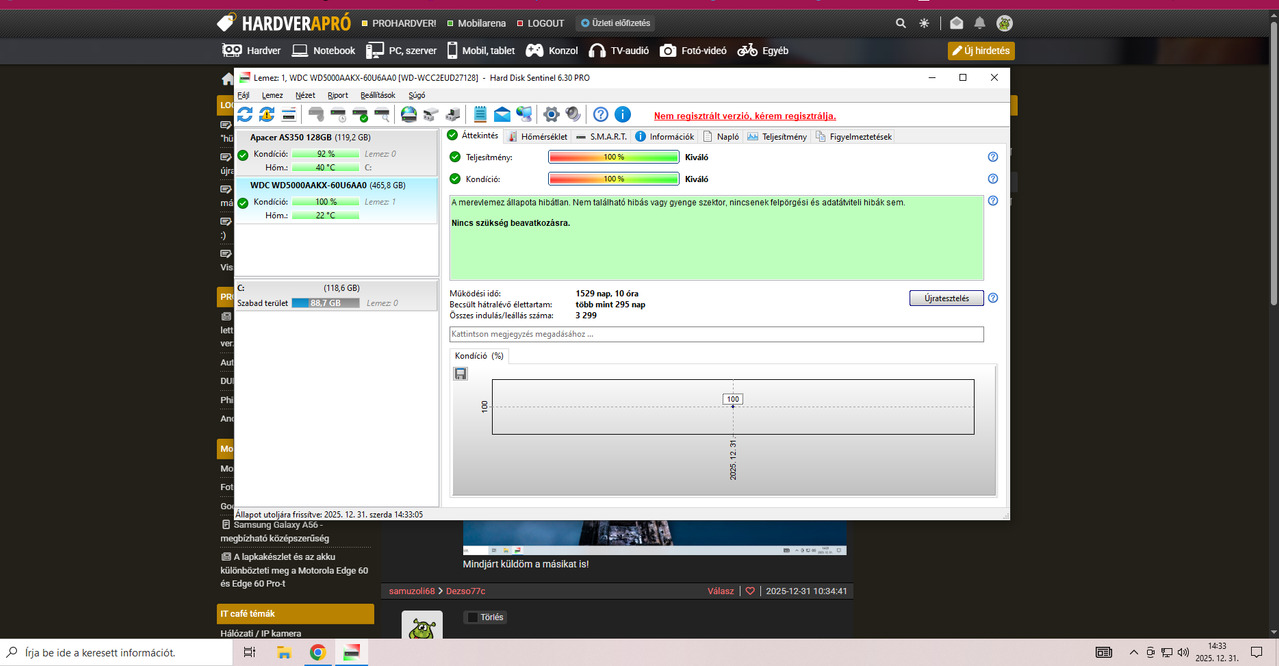Screen dimensions: 1279x666
Task: Click the speaker sound toolbar icon
Action: coord(572,115)
